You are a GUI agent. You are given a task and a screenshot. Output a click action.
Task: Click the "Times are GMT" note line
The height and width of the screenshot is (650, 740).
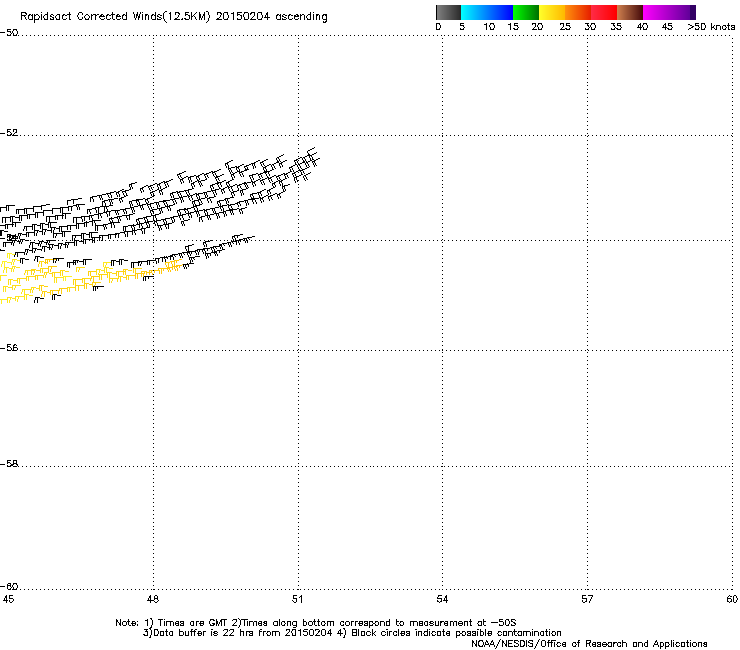click(x=315, y=623)
